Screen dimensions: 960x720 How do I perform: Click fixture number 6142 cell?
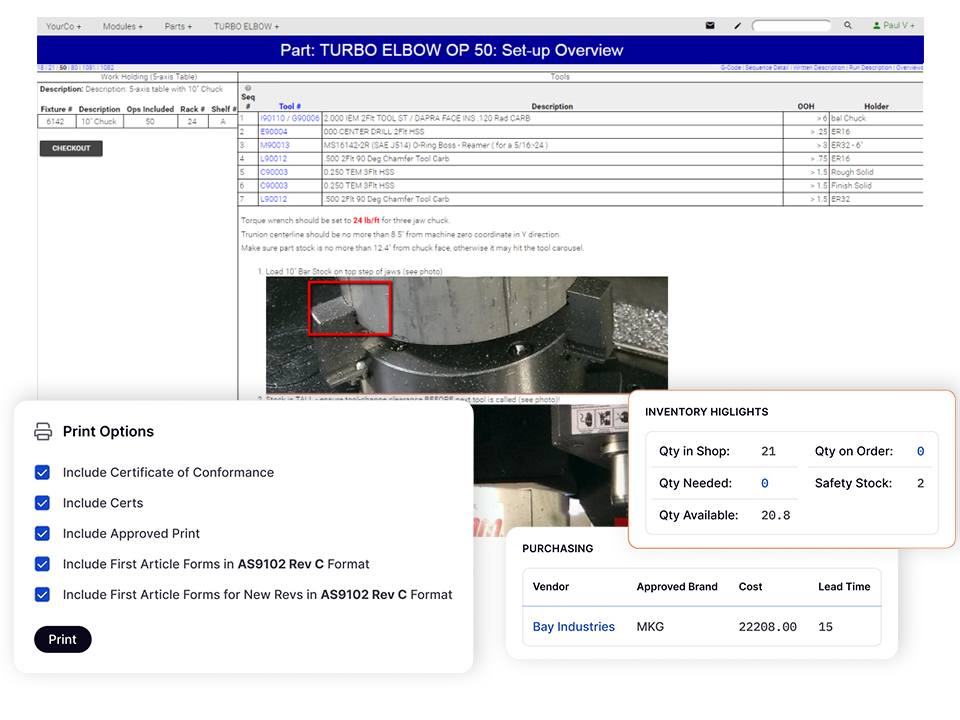pyautogui.click(x=56, y=121)
